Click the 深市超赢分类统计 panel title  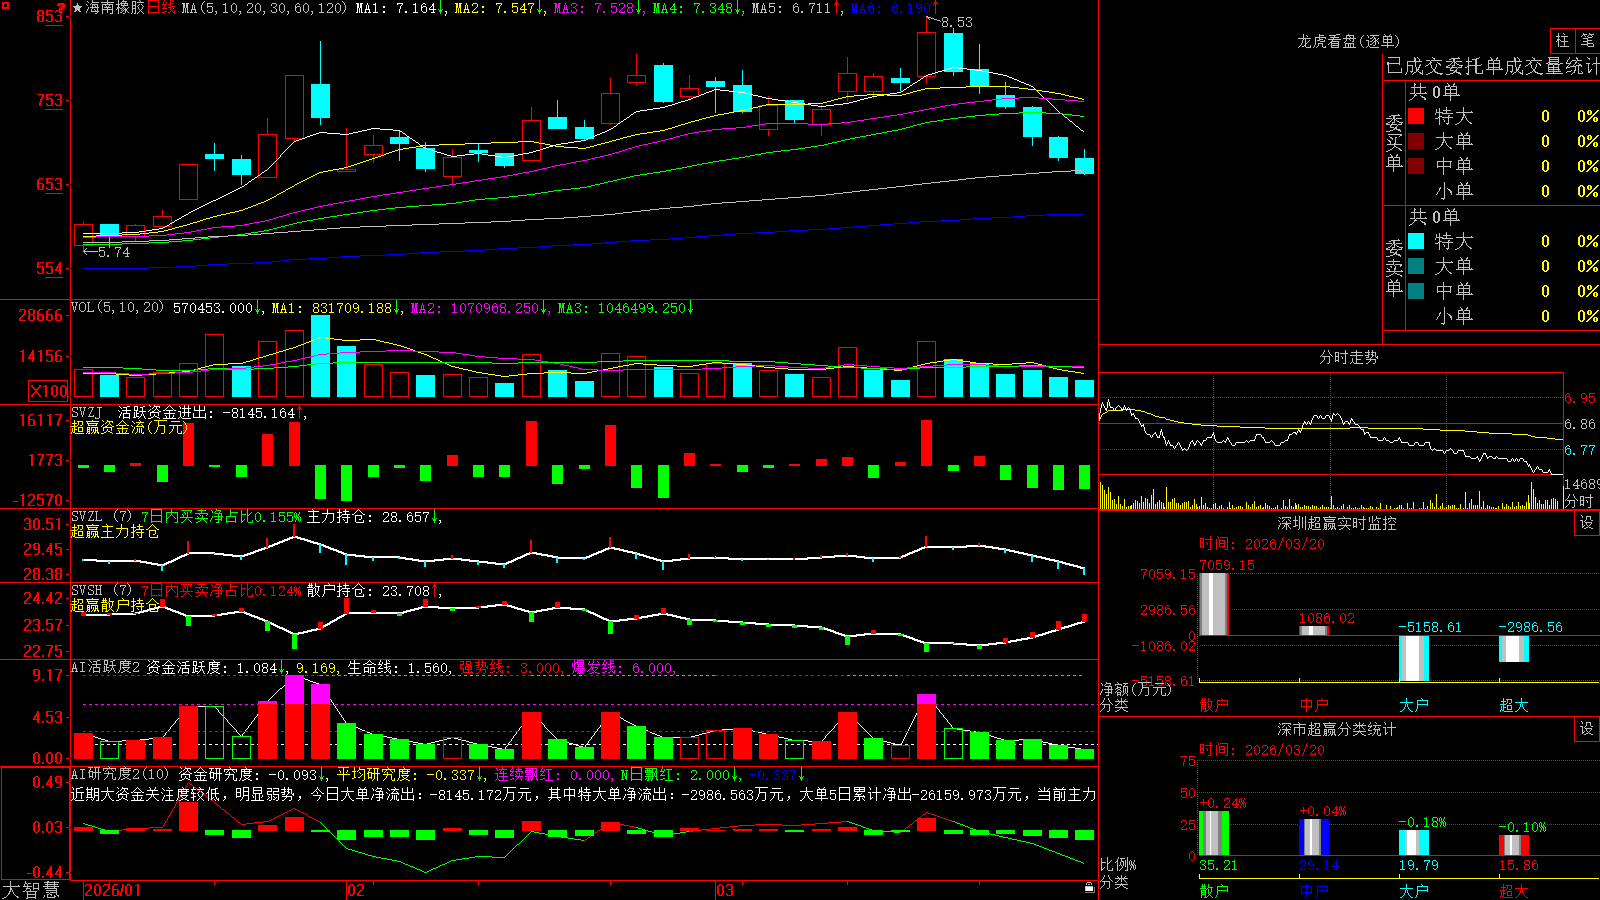[1336, 729]
